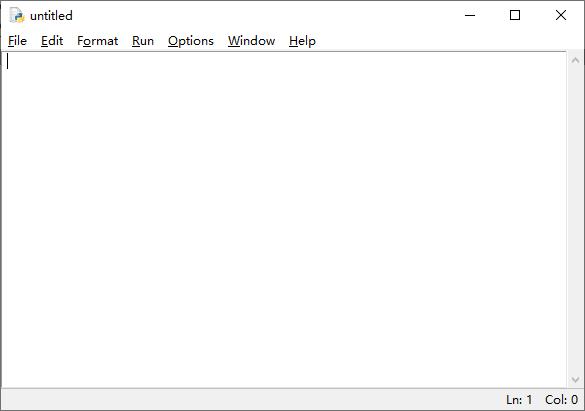Open the Run menu

pyautogui.click(x=143, y=41)
